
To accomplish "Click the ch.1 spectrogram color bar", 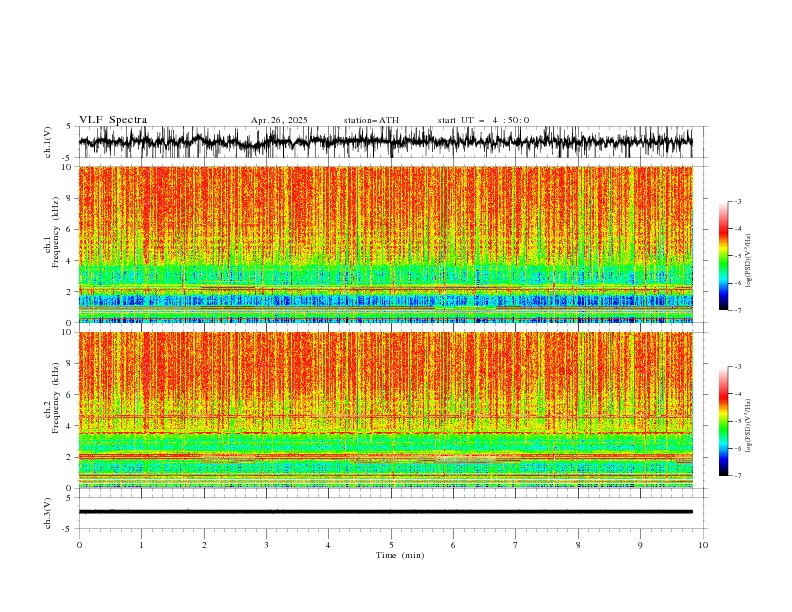I will pyautogui.click(x=723, y=256).
